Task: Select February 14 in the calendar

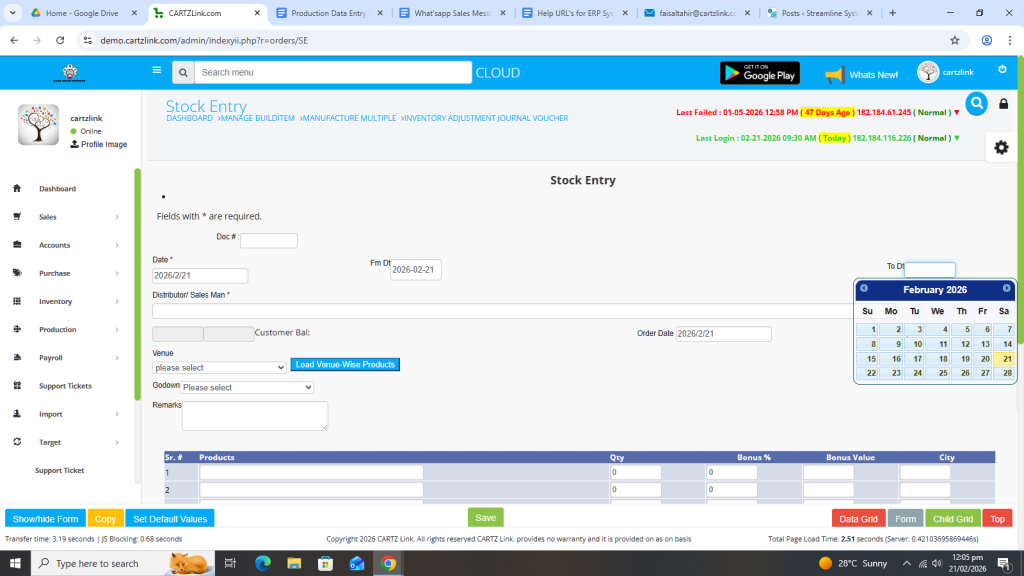Action: (x=1004, y=344)
